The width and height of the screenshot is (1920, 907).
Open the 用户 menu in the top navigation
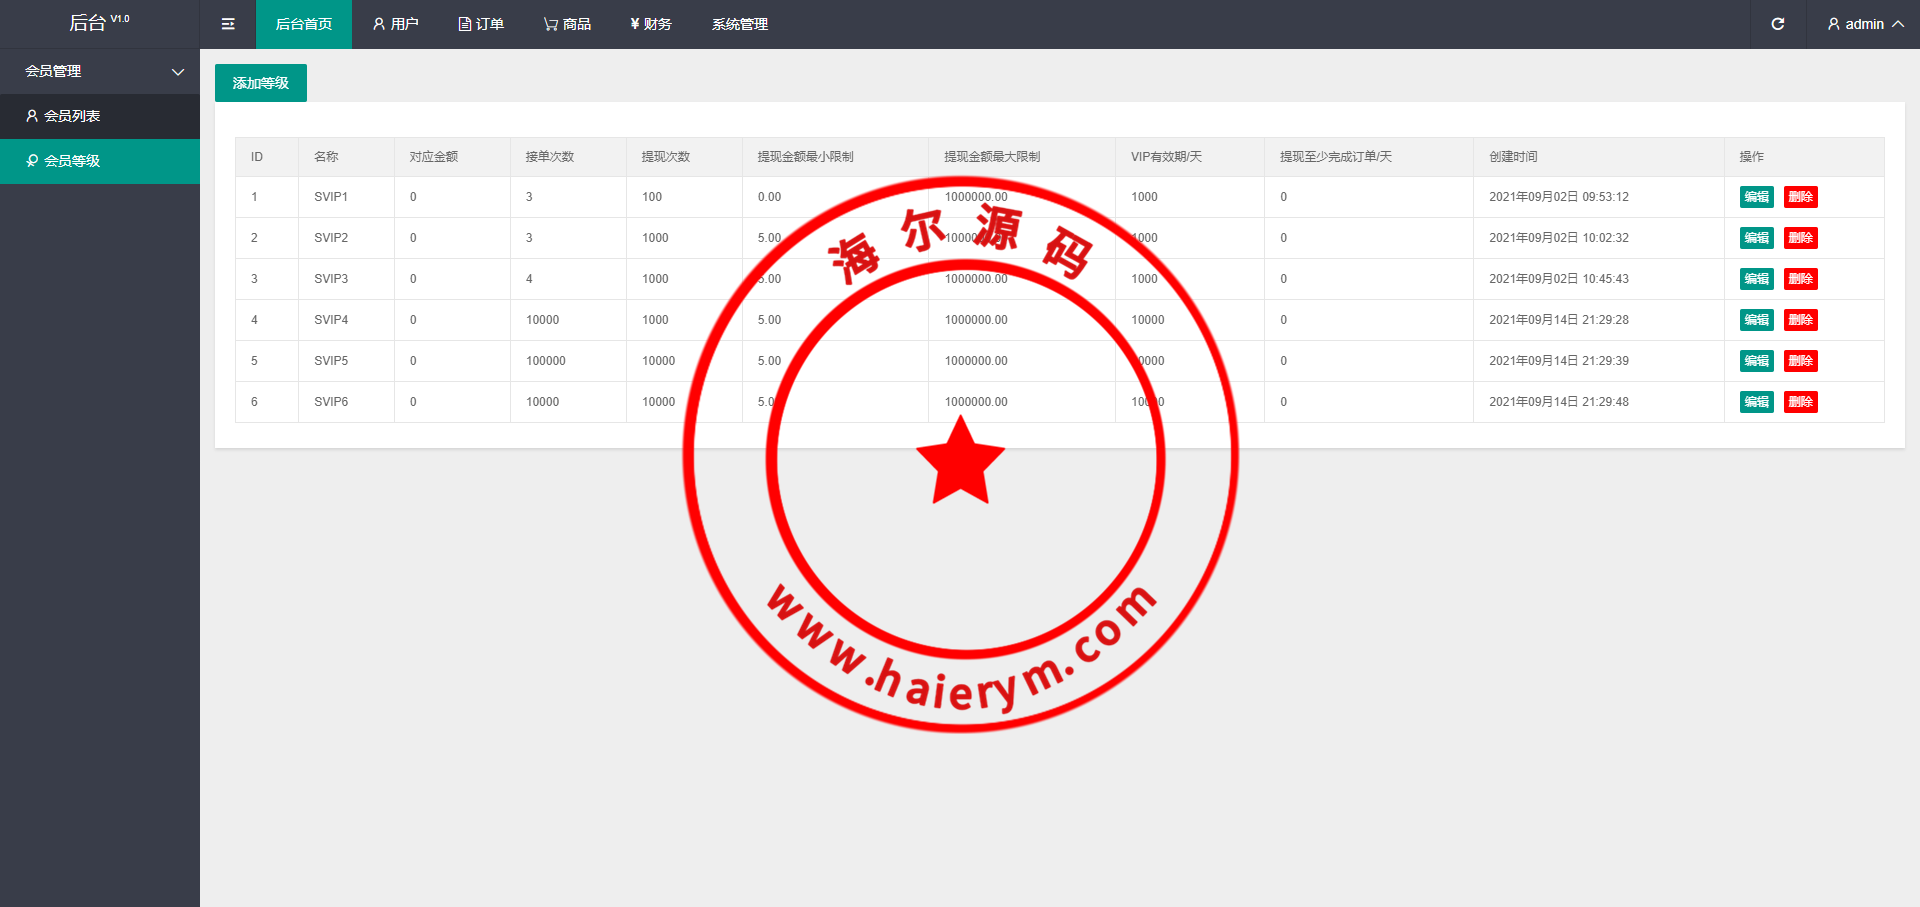[x=395, y=24]
